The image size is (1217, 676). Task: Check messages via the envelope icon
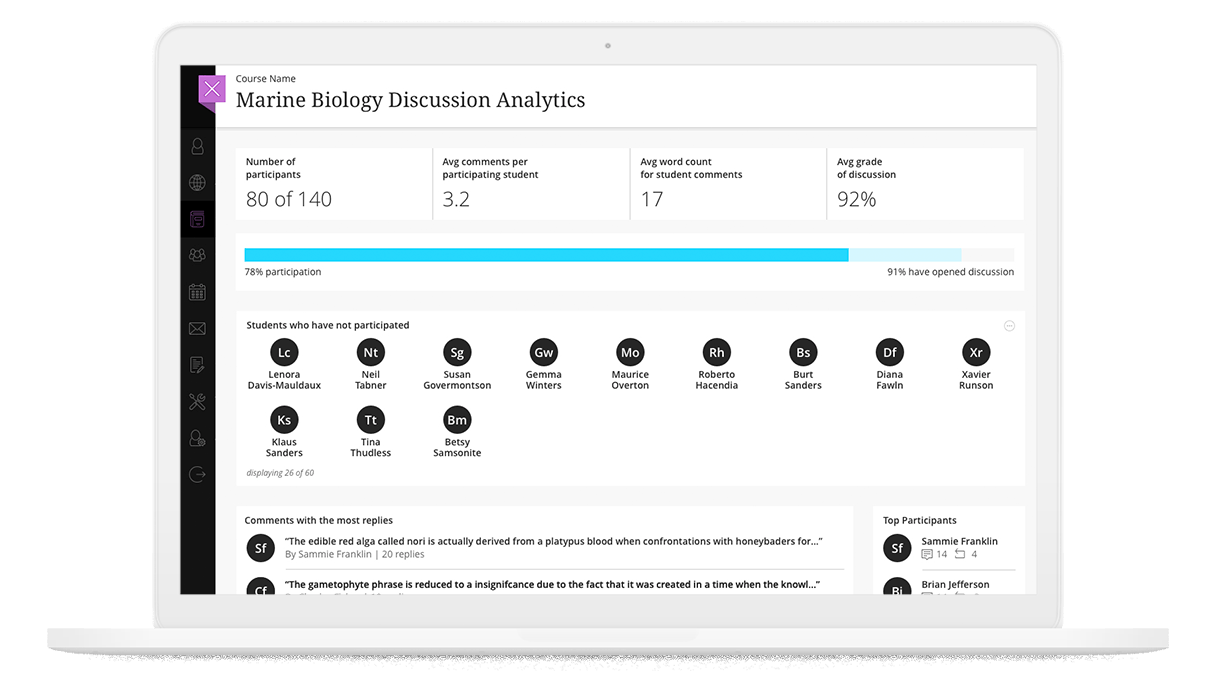point(197,328)
